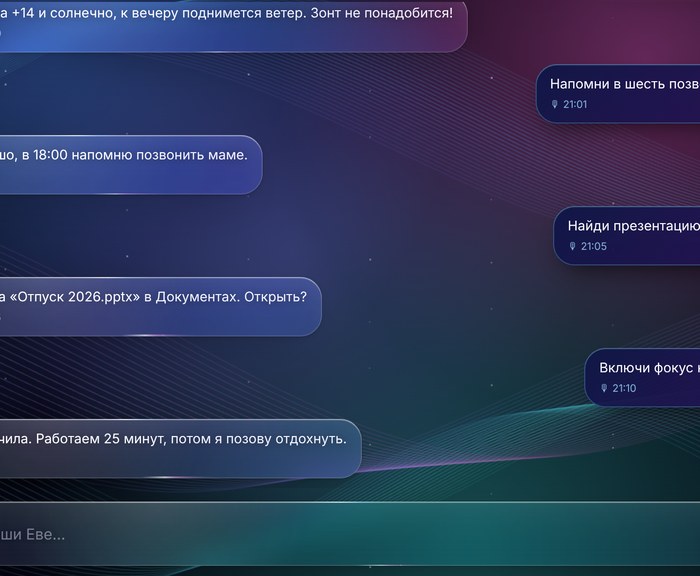Click the microphone icon beside 21:10
700x576 pixels.
(x=604, y=388)
